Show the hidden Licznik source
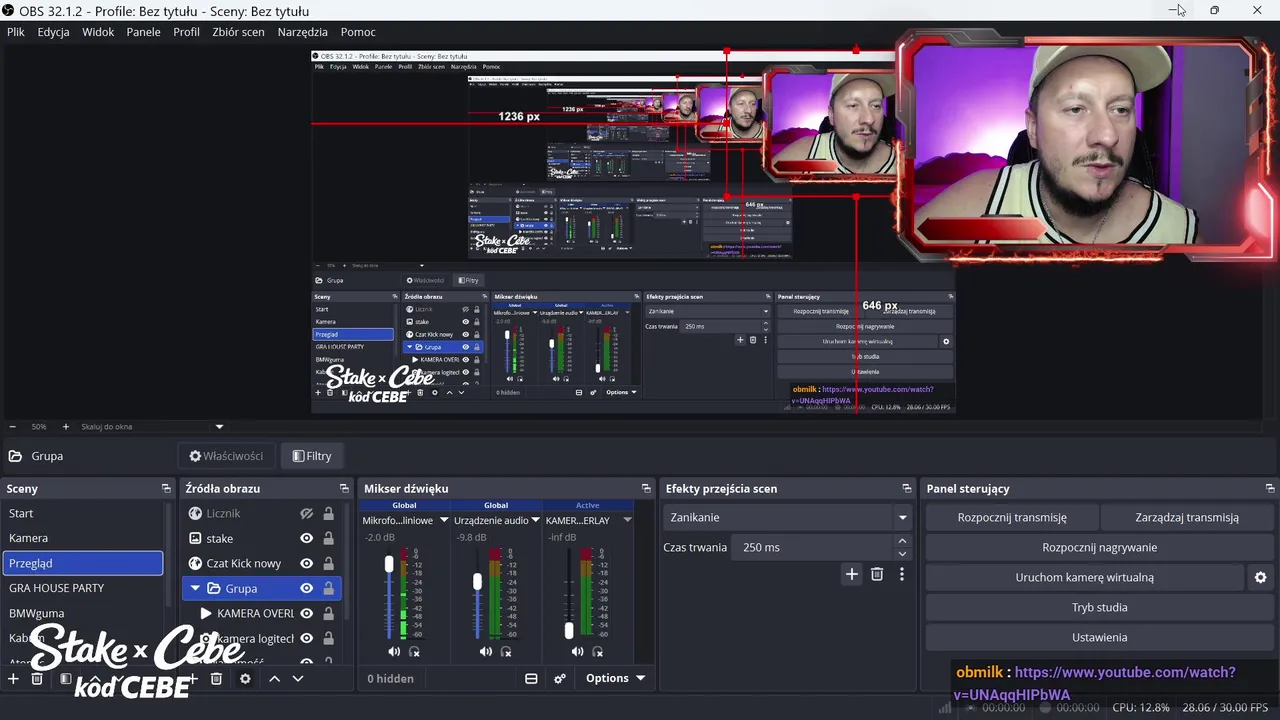Viewport: 1280px width, 720px height. pos(307,514)
